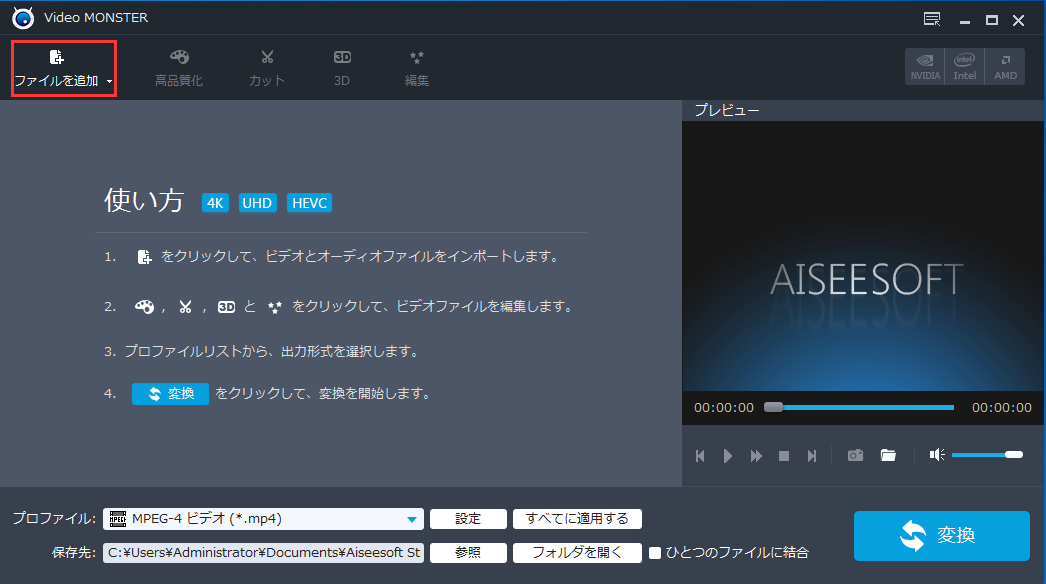Open the 編集 (Edit) tool
Viewport: 1046px width, 584px height.
coord(416,66)
